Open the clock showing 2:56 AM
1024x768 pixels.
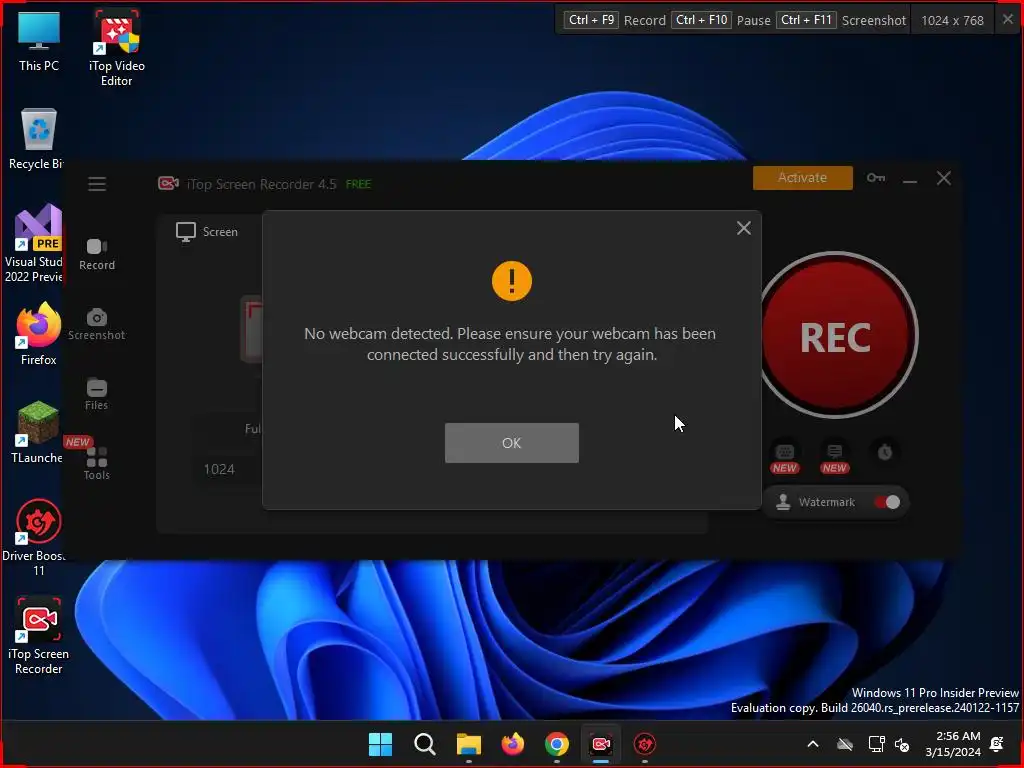pos(953,744)
